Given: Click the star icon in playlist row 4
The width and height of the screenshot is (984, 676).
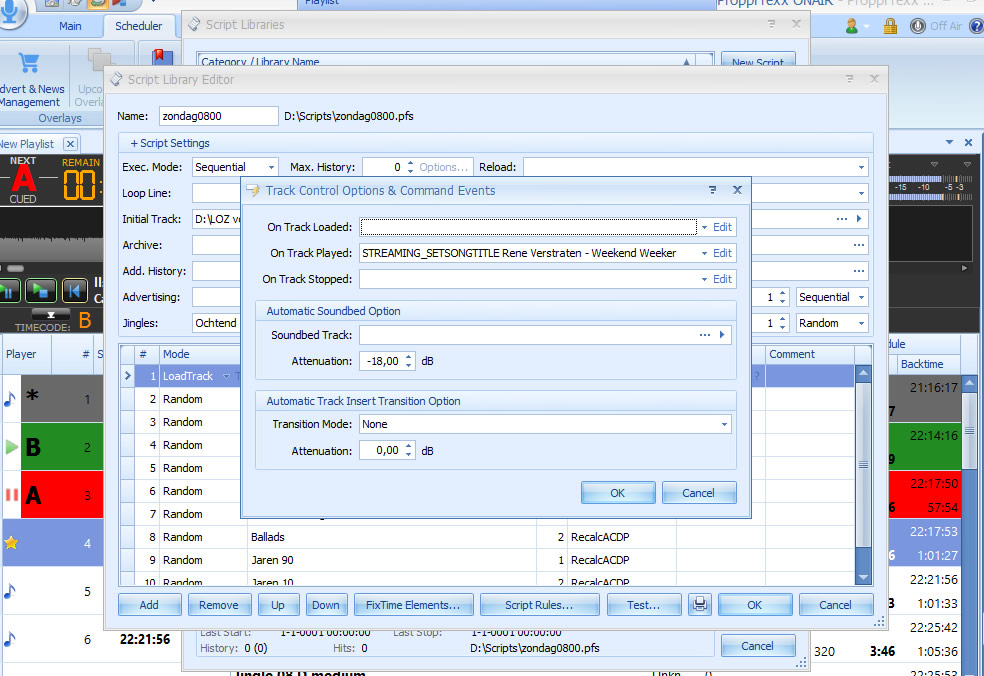Looking at the screenshot, I should coord(11,543).
